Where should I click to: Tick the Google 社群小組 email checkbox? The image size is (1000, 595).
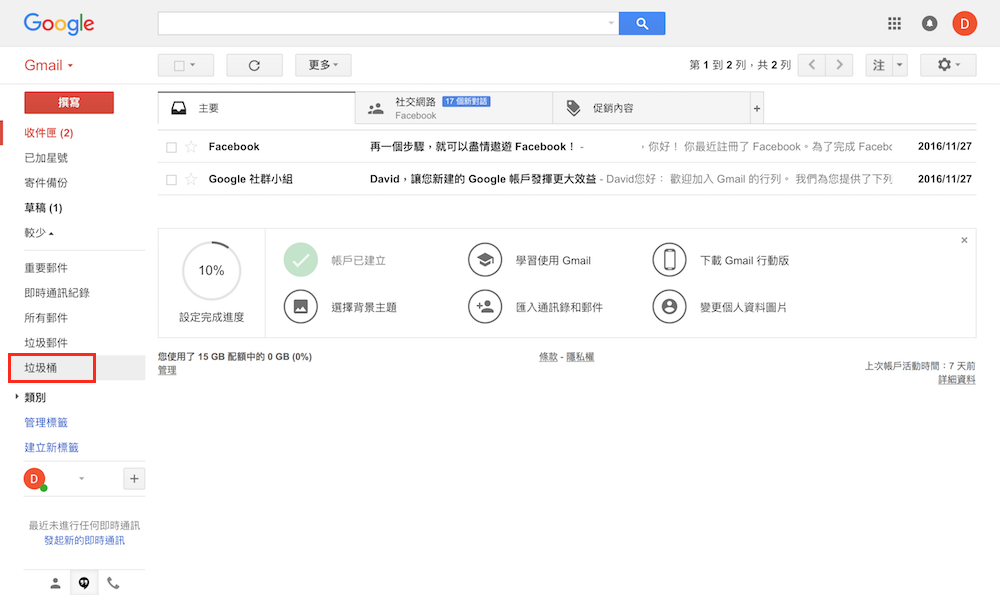tap(171, 180)
